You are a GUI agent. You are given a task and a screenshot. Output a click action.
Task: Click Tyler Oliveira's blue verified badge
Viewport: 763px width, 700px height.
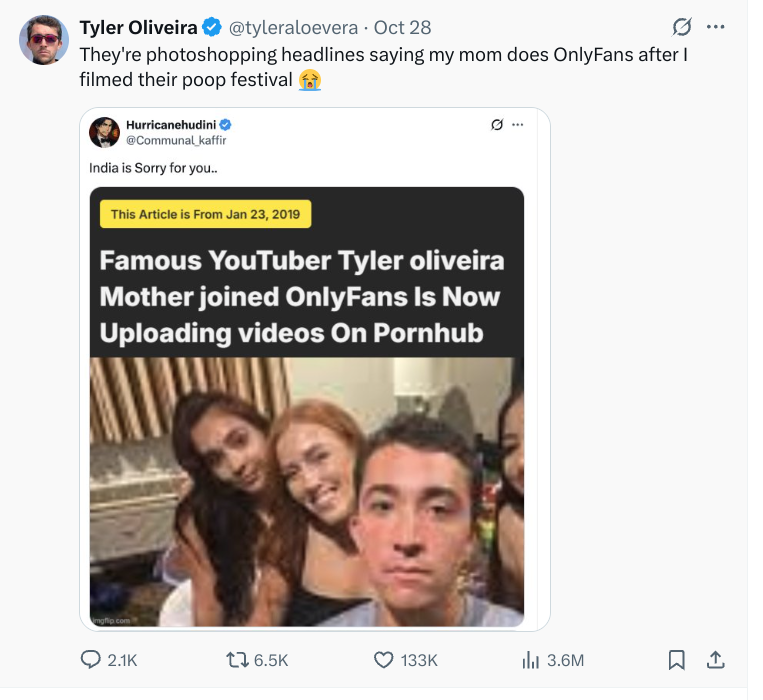coord(212,27)
